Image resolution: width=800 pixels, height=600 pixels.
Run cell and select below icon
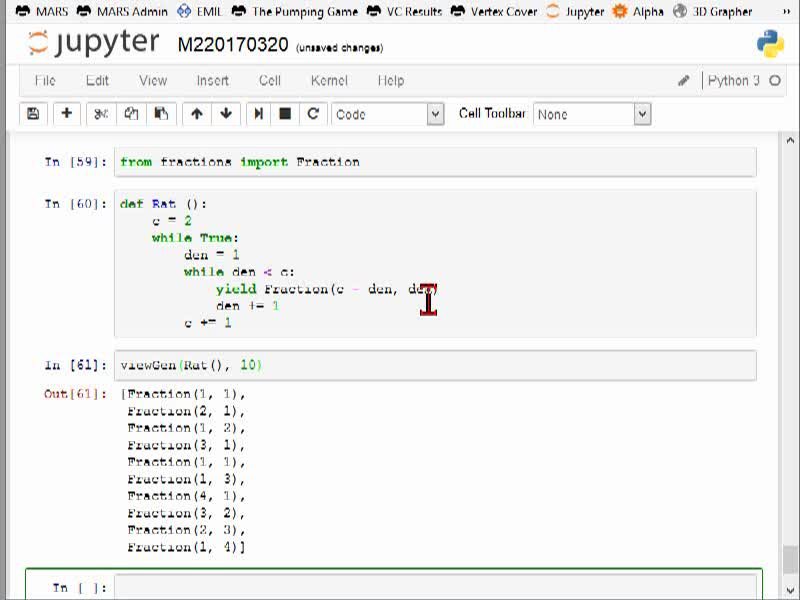coord(259,114)
